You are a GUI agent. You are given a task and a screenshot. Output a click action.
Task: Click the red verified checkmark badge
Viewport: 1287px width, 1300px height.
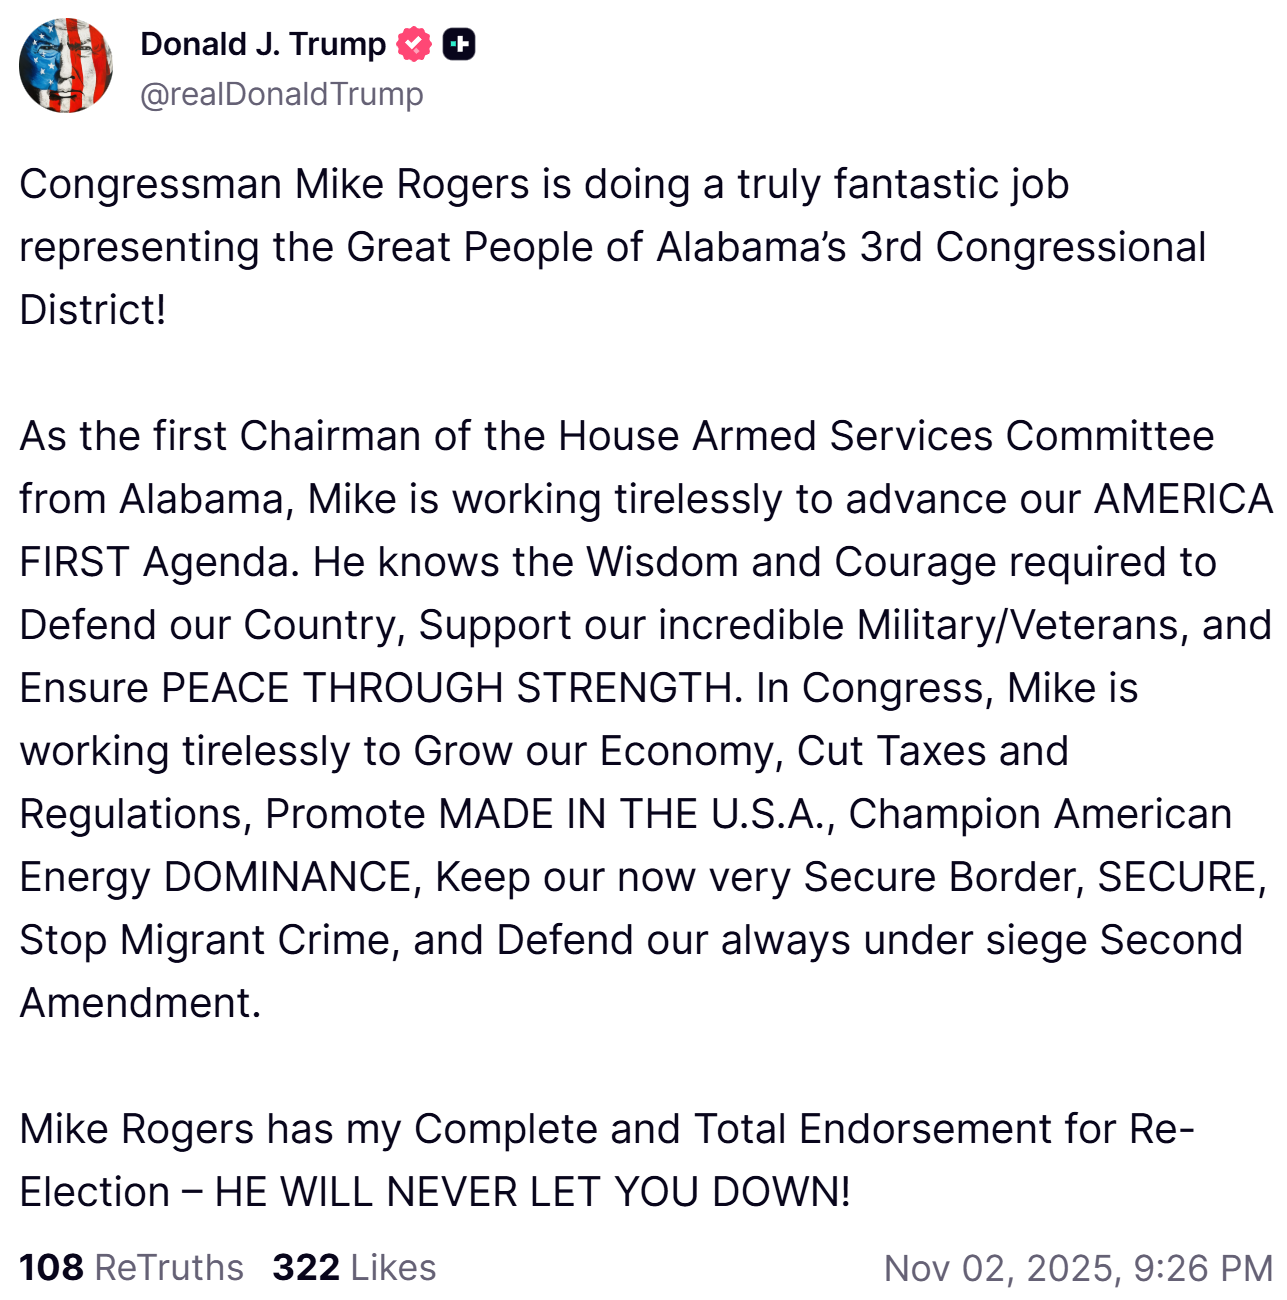coord(414,45)
